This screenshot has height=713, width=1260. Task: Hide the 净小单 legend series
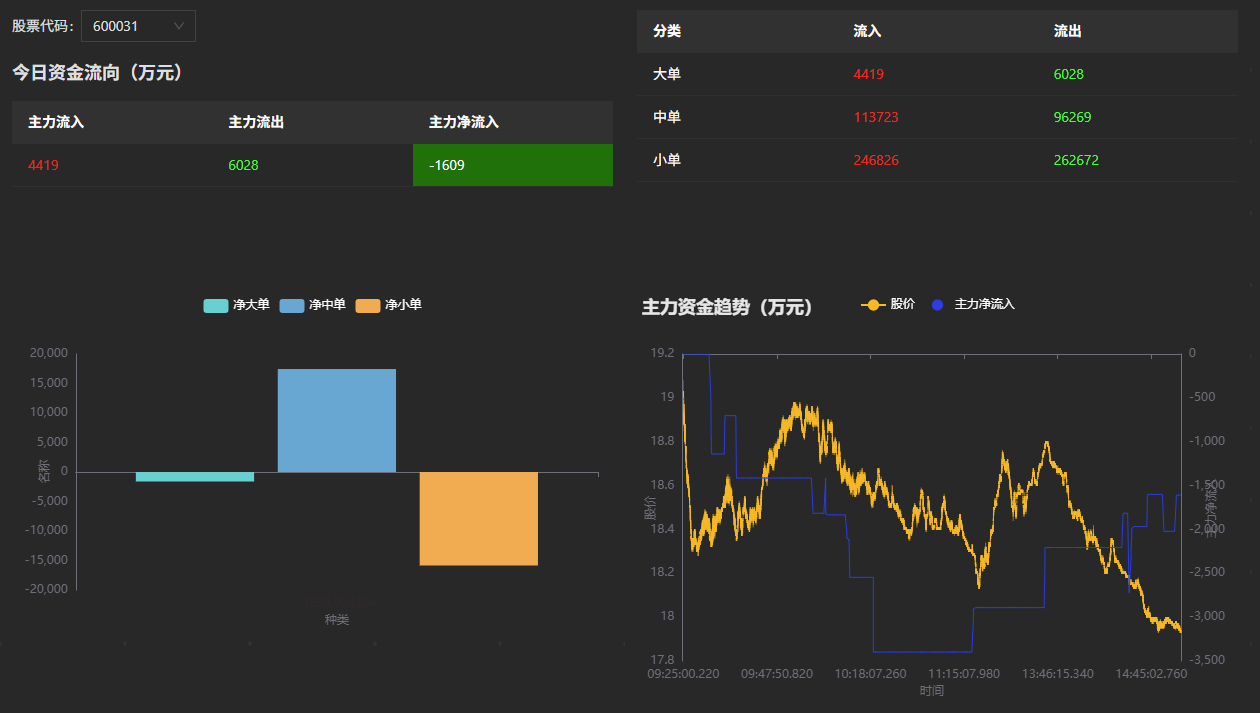point(388,305)
